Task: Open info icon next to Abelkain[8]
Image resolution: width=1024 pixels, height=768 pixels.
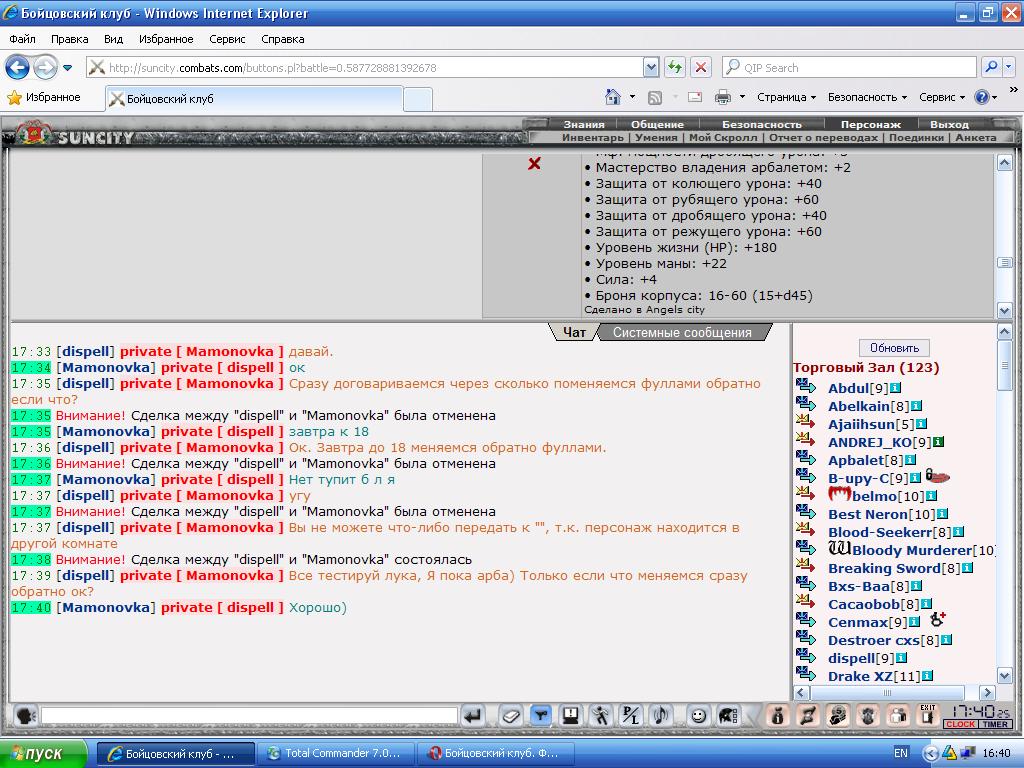Action: [916, 406]
